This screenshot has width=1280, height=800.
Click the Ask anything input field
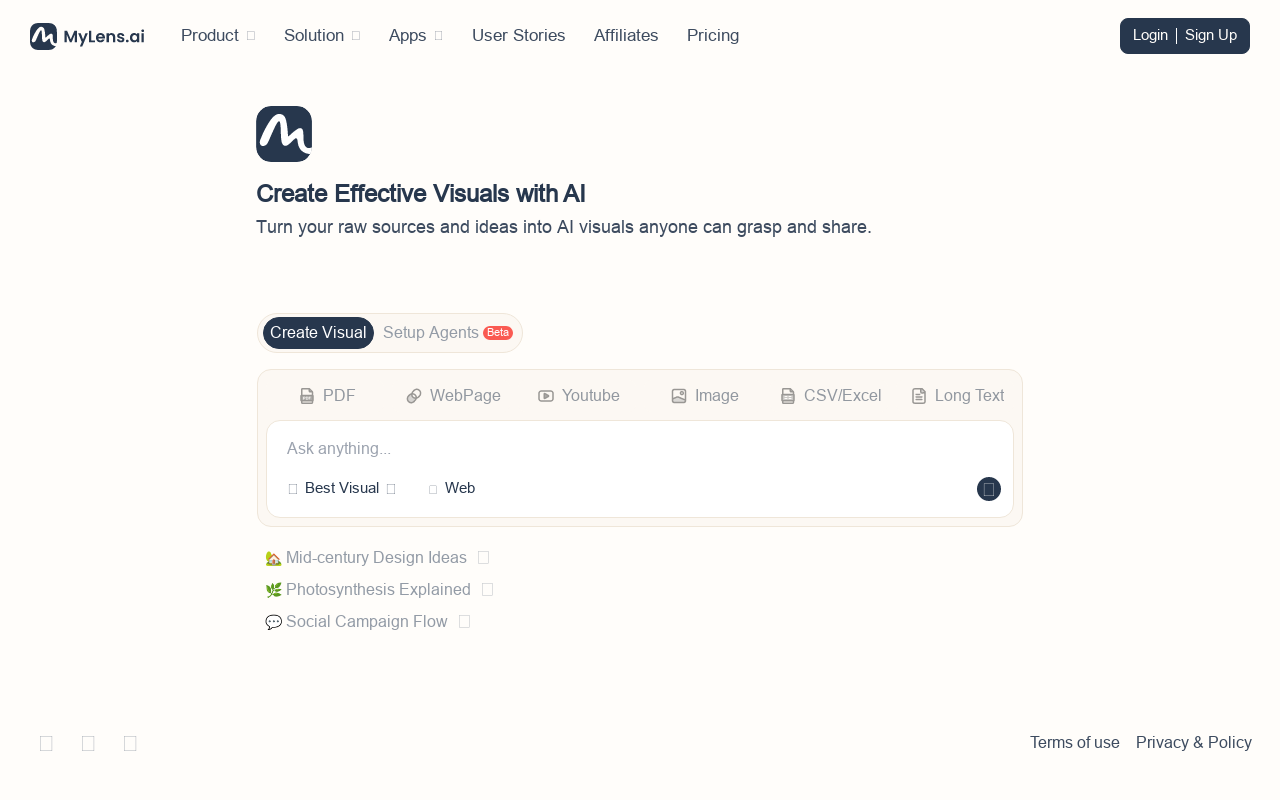pyautogui.click(x=640, y=449)
